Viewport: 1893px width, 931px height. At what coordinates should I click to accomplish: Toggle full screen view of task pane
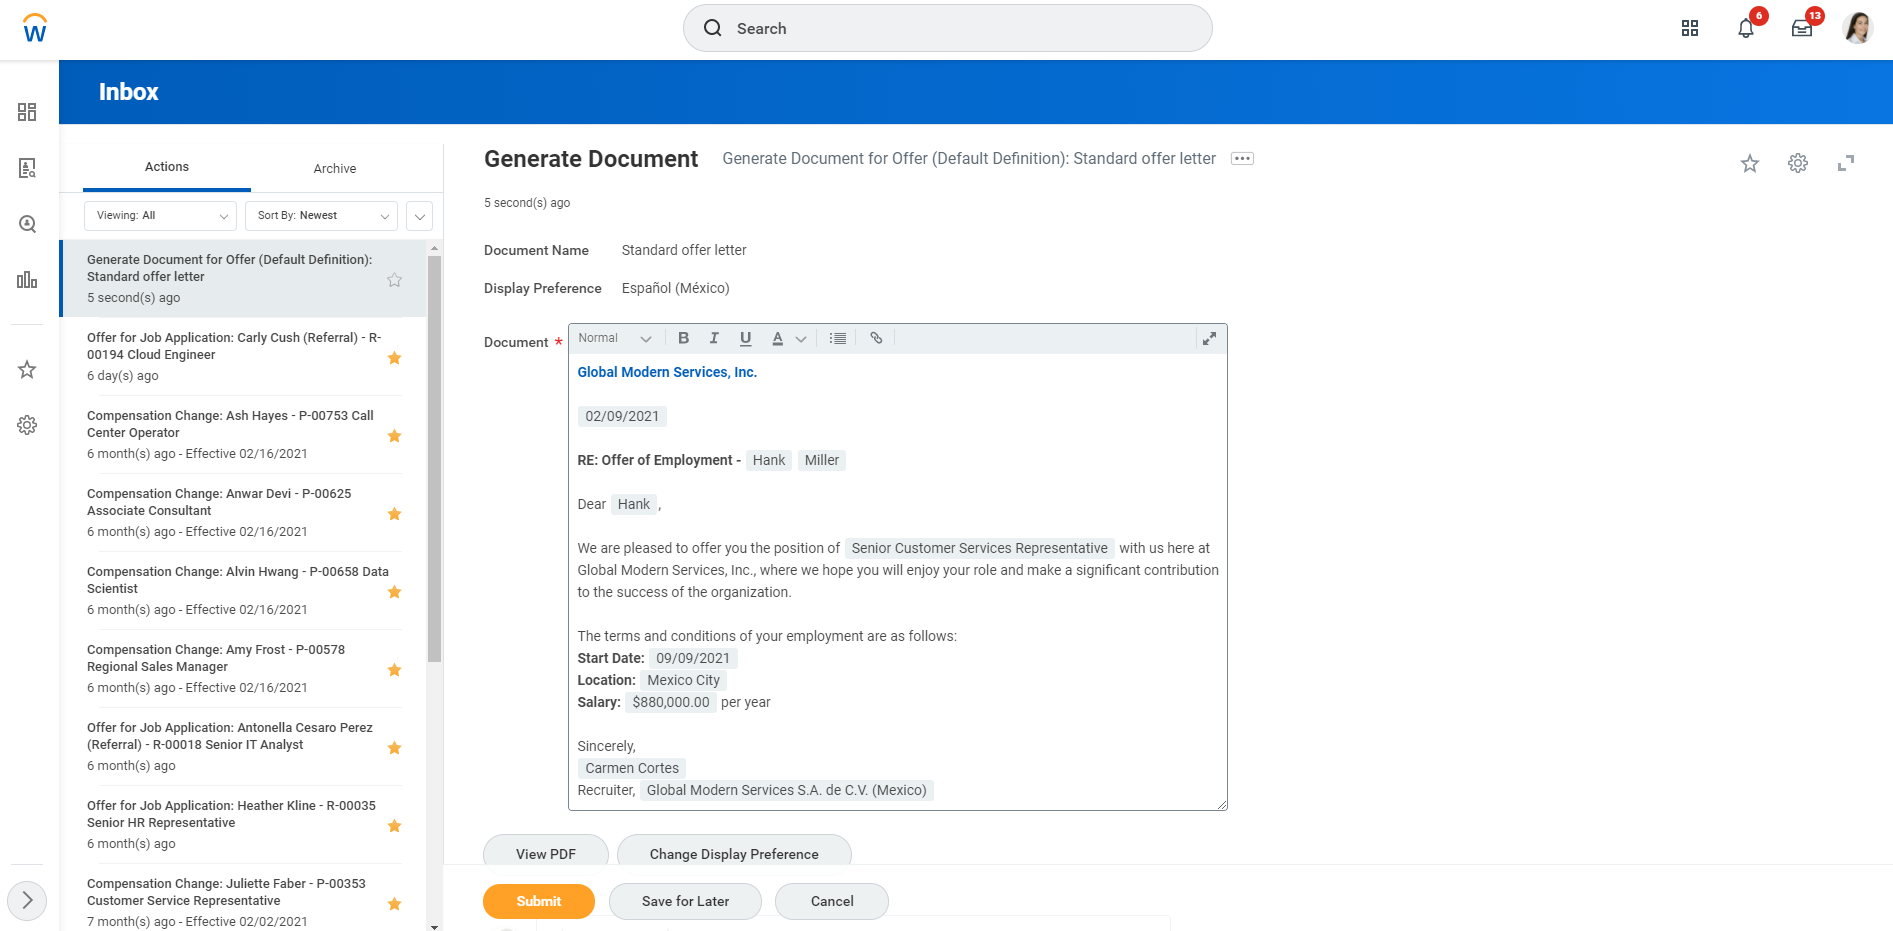[x=1846, y=163]
